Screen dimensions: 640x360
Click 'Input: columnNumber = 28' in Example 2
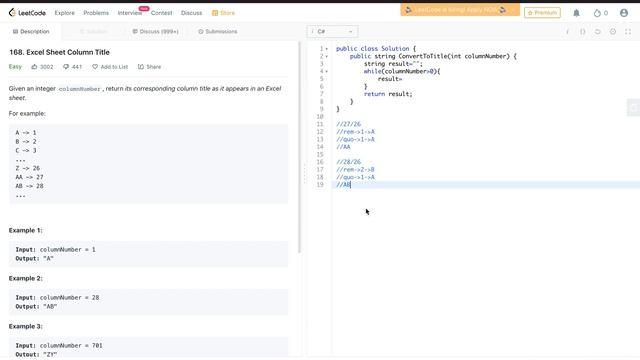click(x=57, y=298)
